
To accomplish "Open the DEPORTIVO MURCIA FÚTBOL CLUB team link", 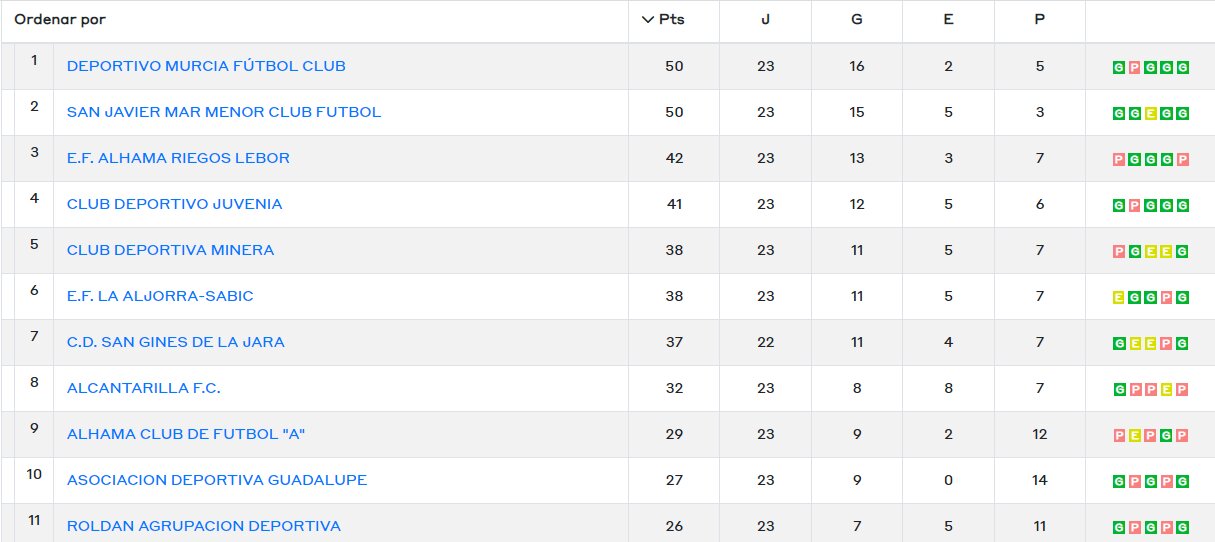I will coord(206,66).
